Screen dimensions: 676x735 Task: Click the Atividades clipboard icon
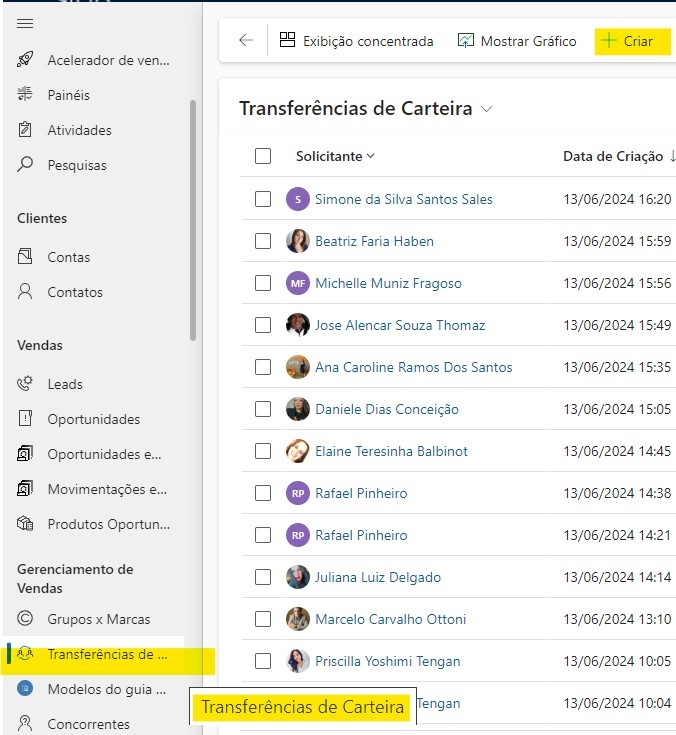pyautogui.click(x=26, y=130)
